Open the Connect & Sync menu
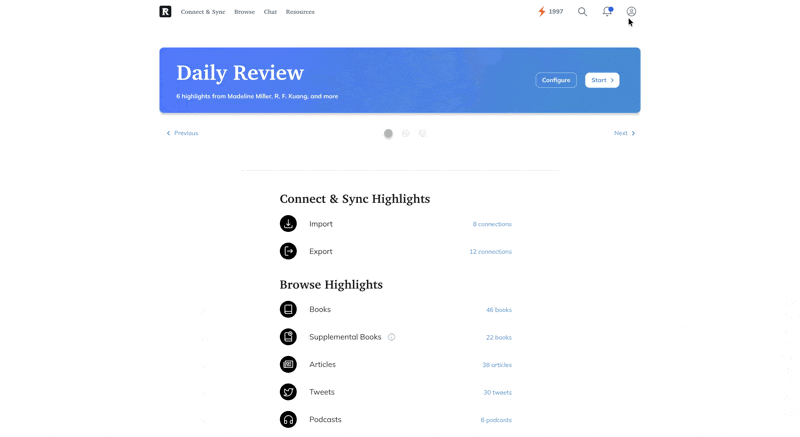This screenshot has height=437, width=800. pos(203,12)
